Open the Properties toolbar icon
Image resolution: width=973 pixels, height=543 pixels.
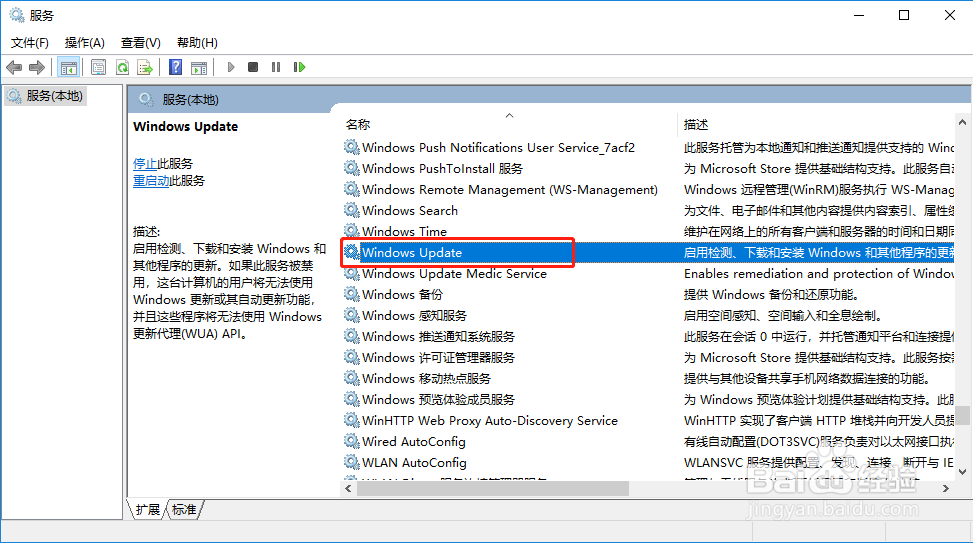pyautogui.click(x=98, y=67)
